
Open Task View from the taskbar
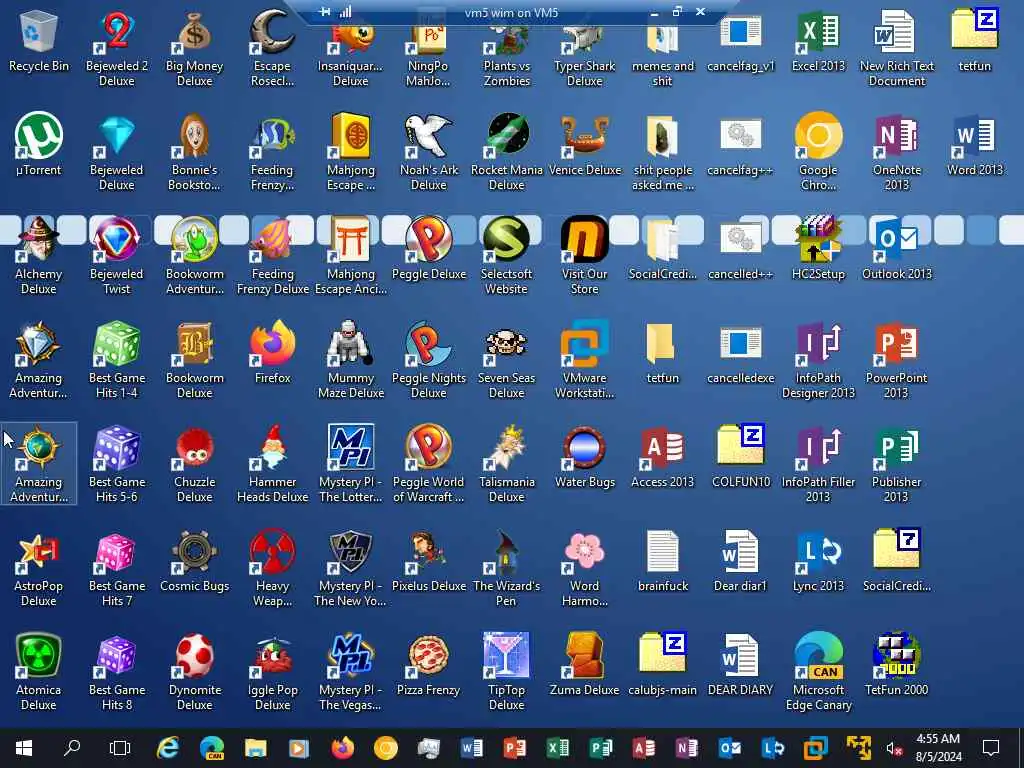120,748
